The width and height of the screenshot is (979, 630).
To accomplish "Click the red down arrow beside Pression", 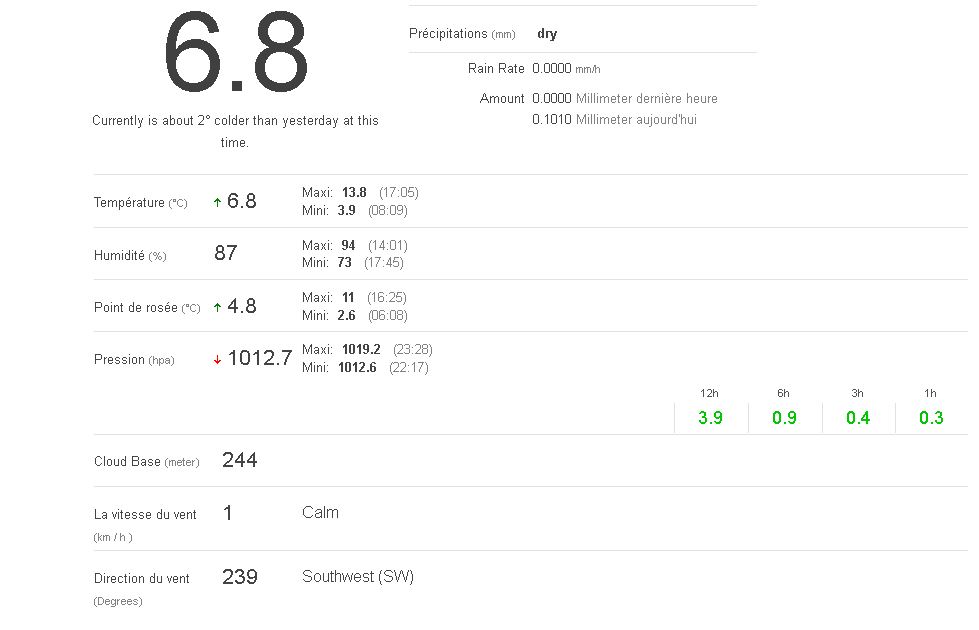I will pos(217,360).
